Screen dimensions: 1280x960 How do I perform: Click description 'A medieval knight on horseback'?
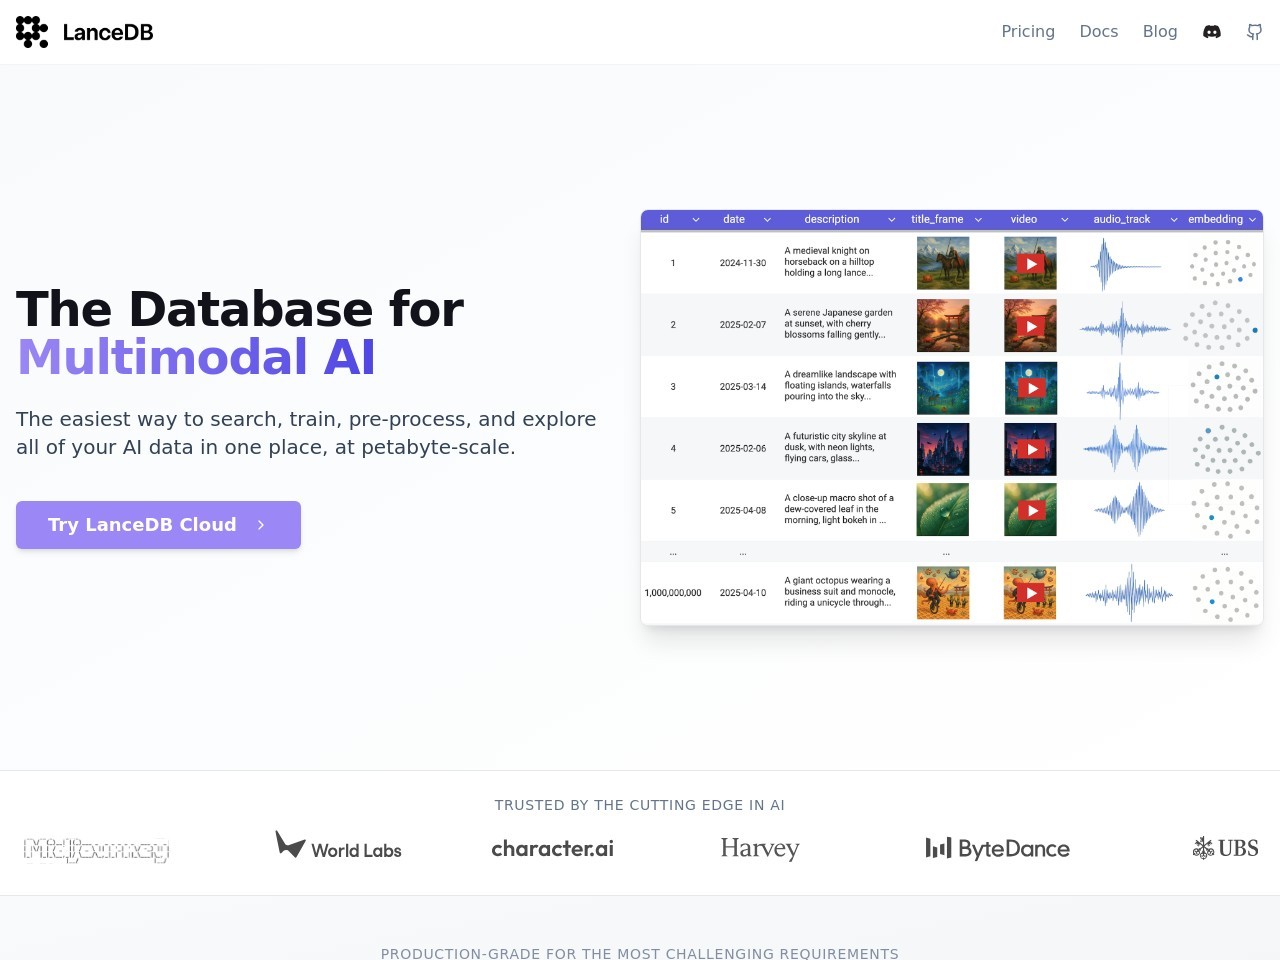tap(830, 262)
